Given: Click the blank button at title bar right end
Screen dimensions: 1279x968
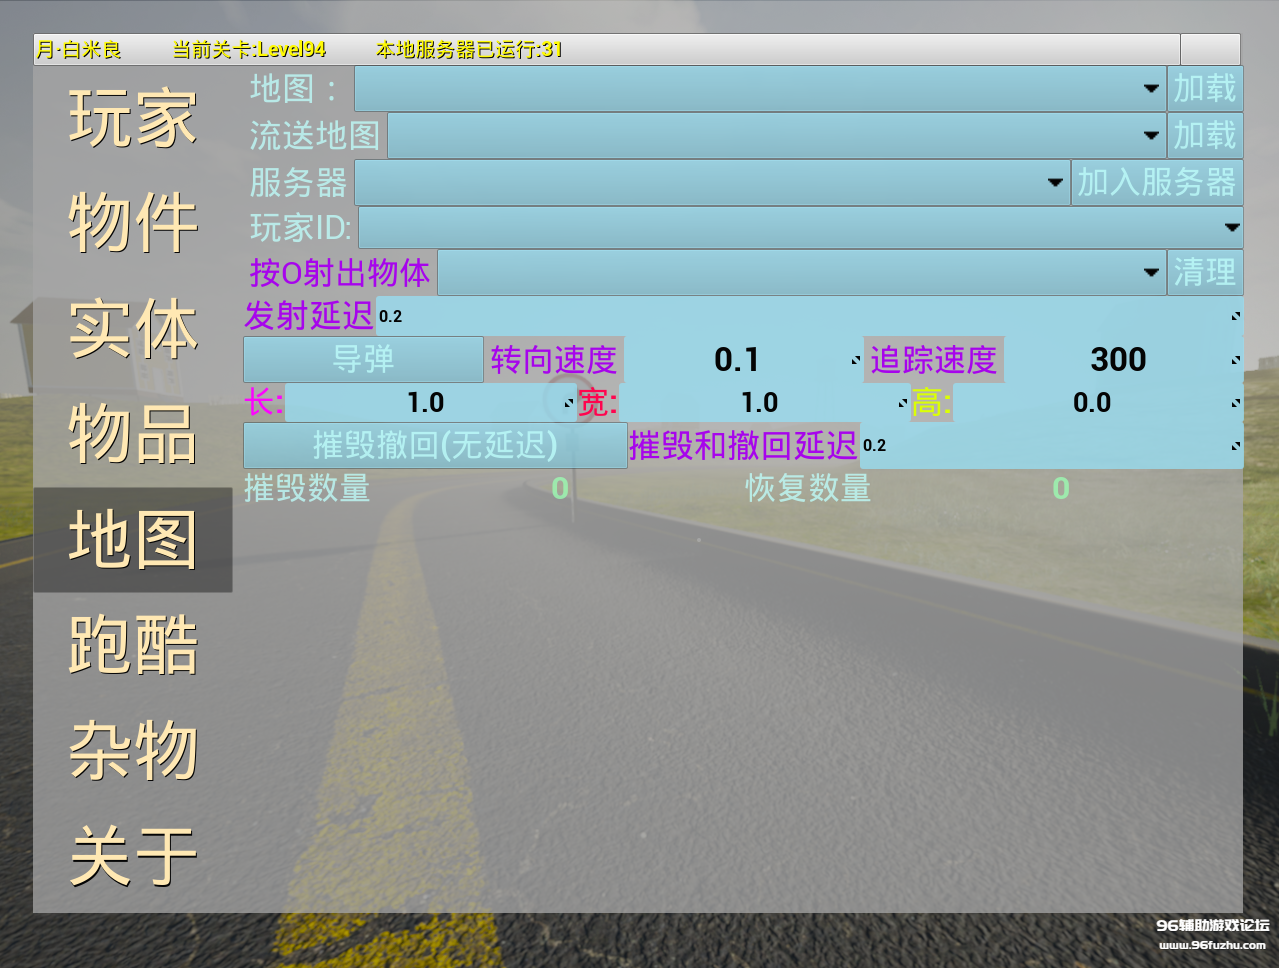Looking at the screenshot, I should 1210,49.
